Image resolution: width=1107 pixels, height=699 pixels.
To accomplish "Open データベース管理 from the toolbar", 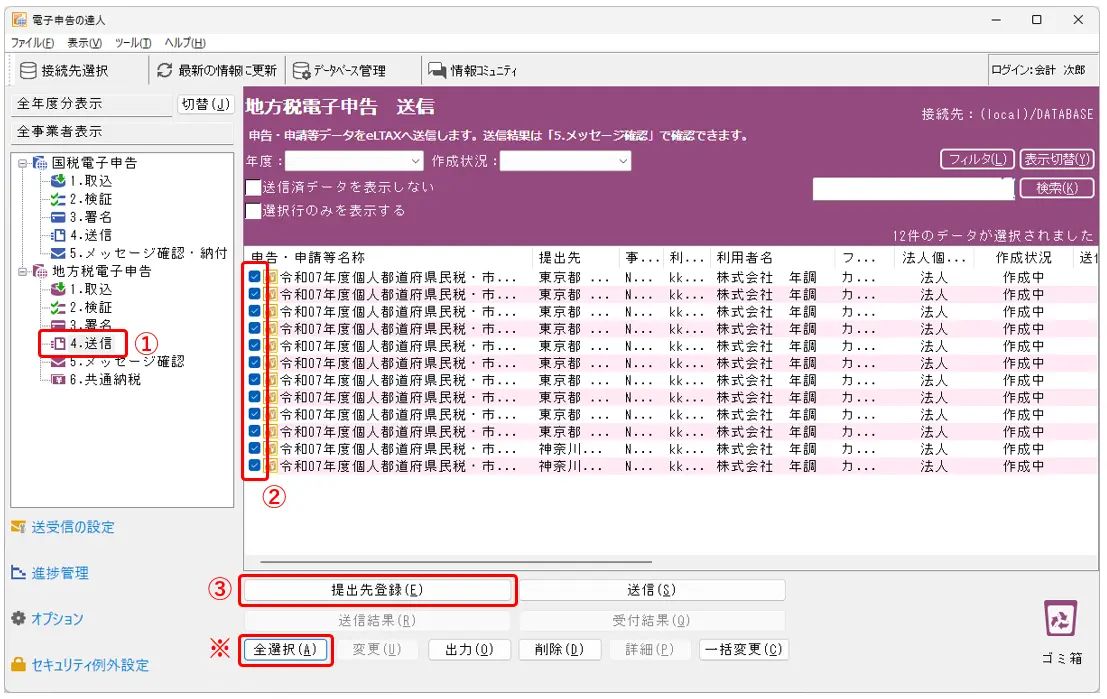I will (301, 71).
